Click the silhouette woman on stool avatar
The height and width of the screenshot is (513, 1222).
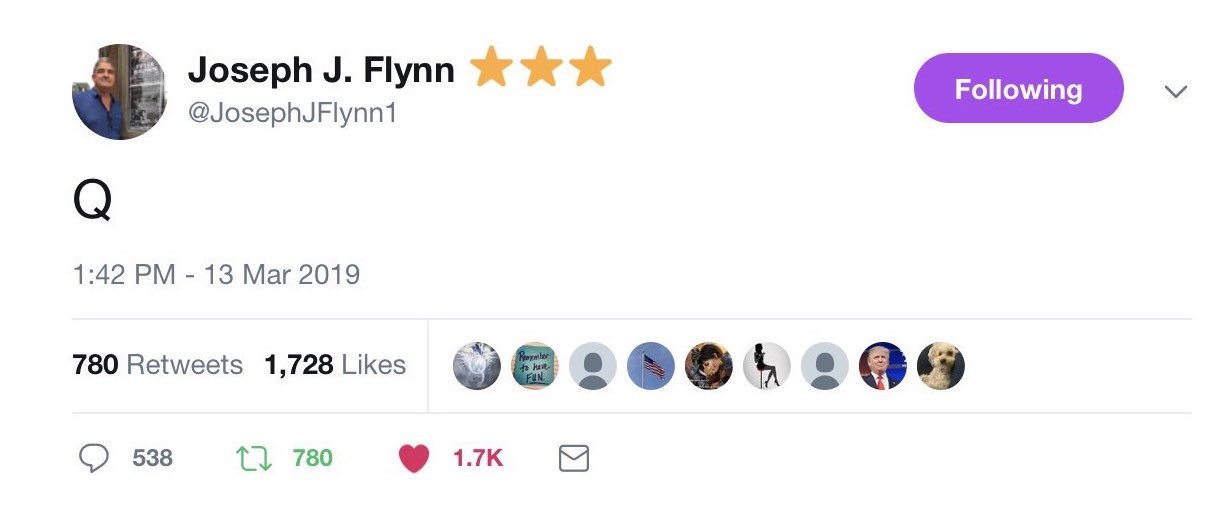[767, 366]
